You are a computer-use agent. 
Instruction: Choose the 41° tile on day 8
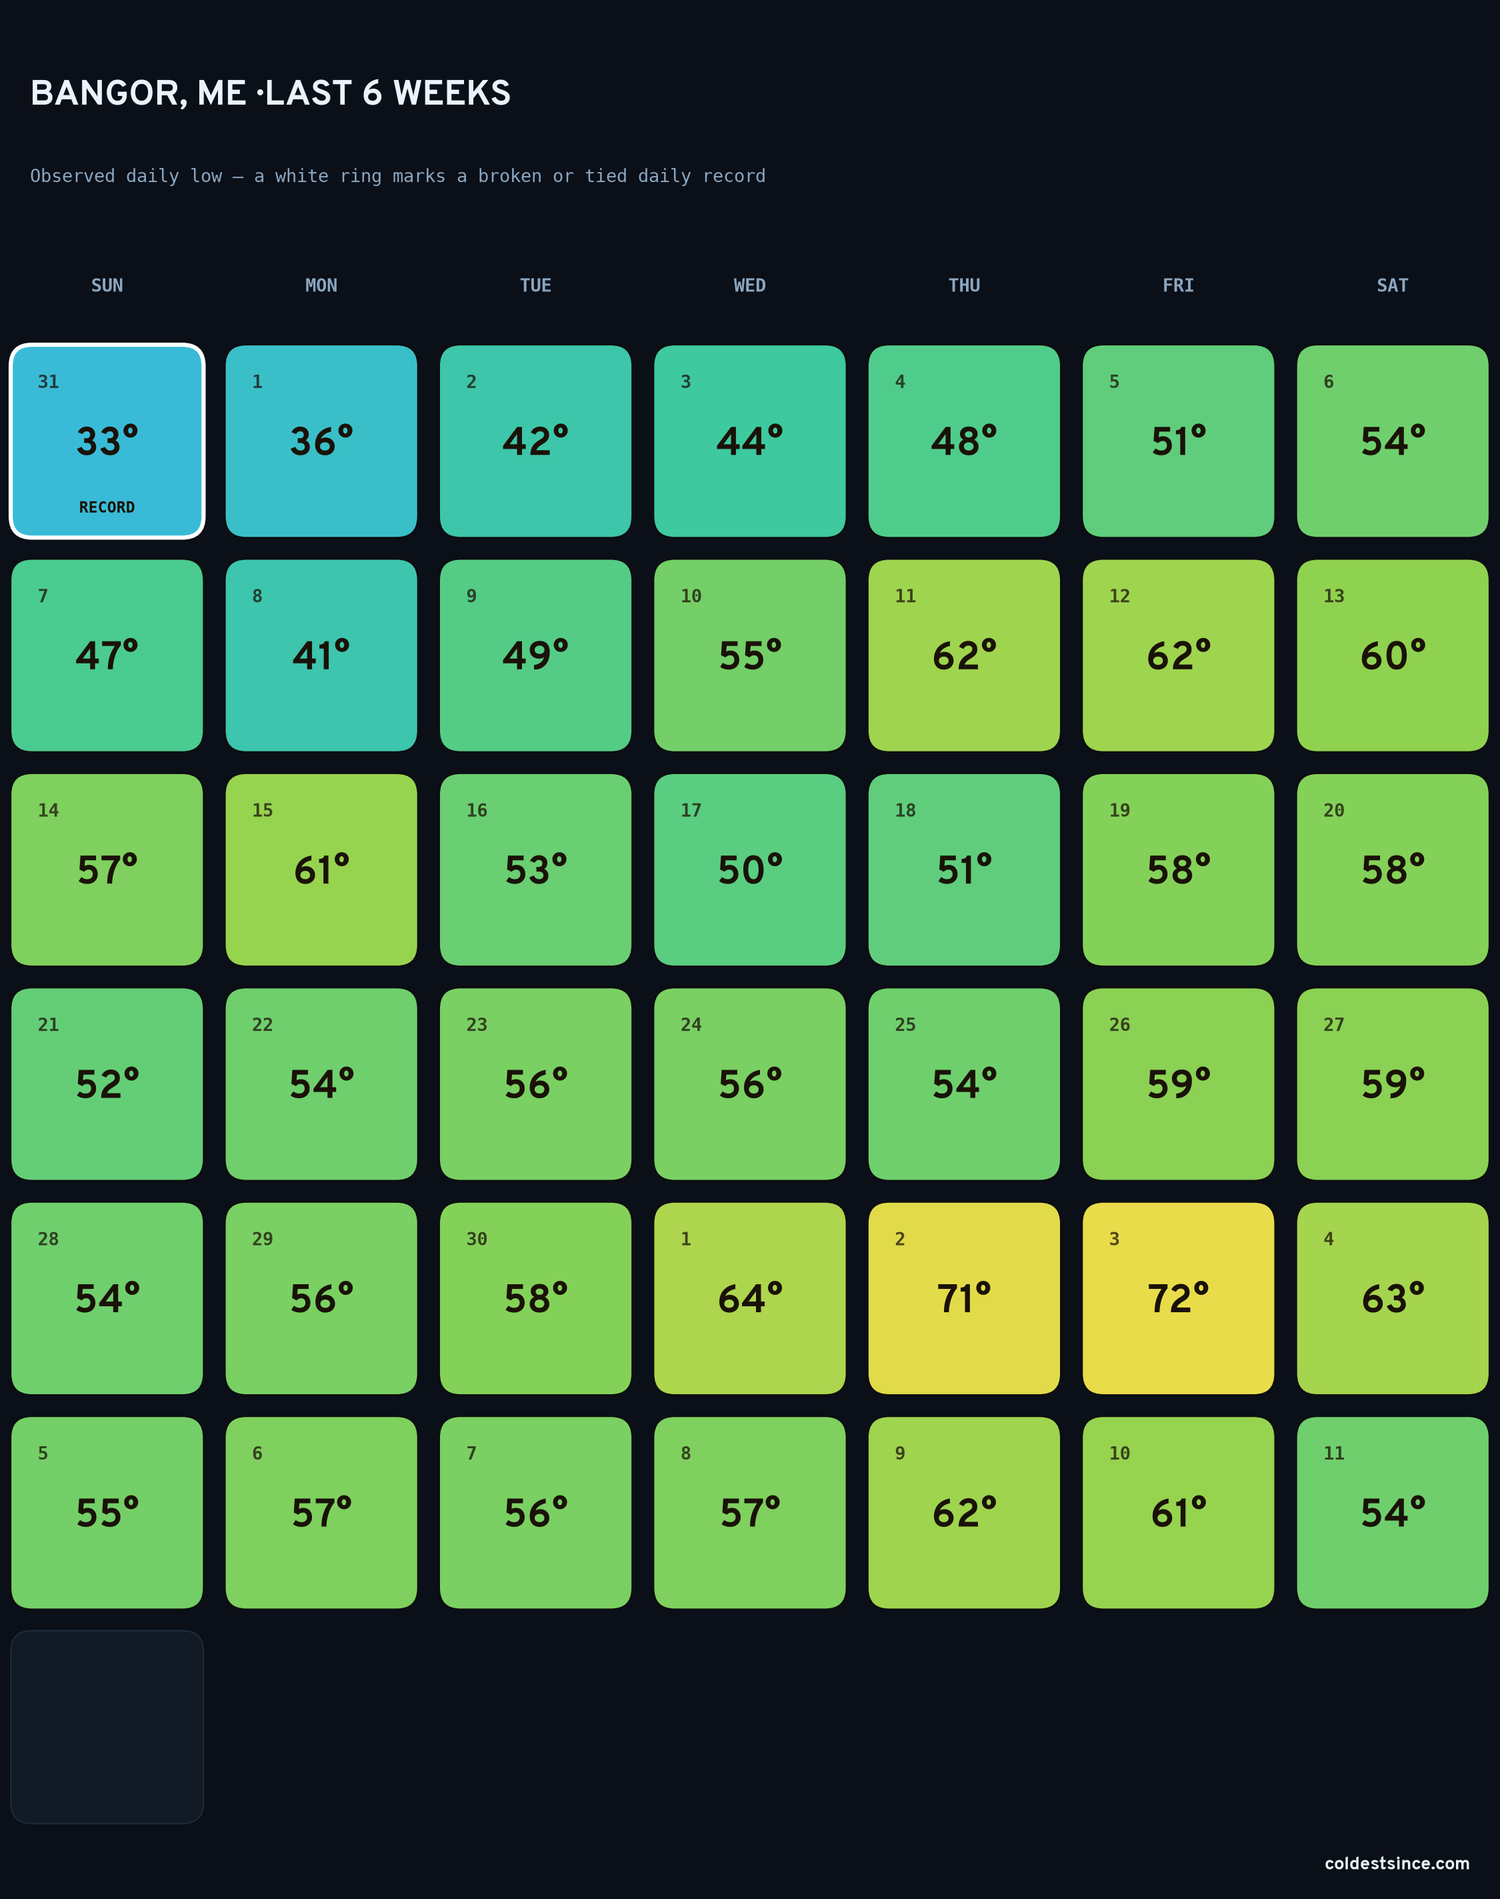click(321, 655)
